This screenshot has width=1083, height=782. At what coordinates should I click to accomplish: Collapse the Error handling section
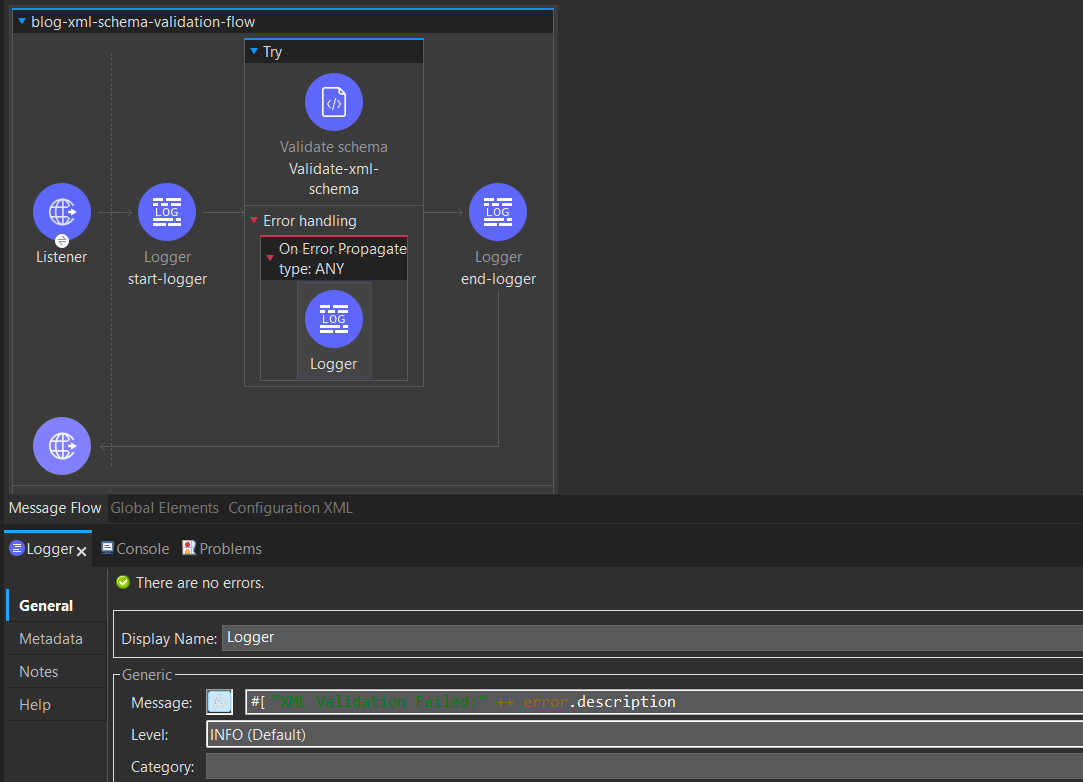[x=254, y=220]
